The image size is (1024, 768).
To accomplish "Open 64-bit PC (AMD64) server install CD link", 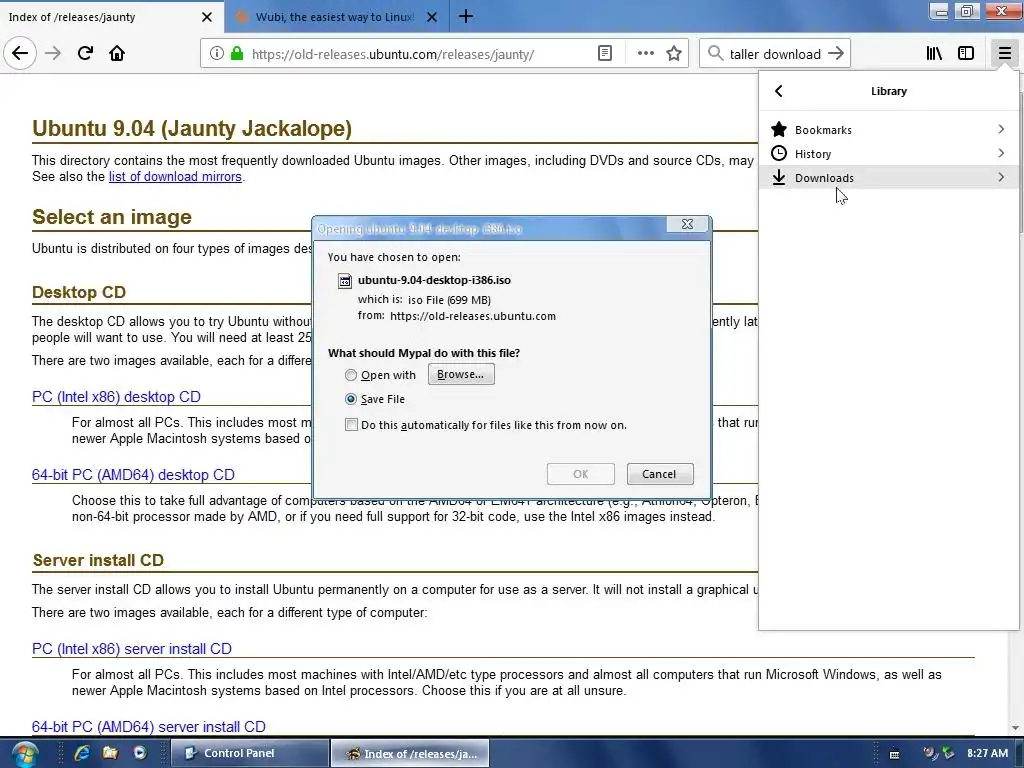I will tap(149, 727).
